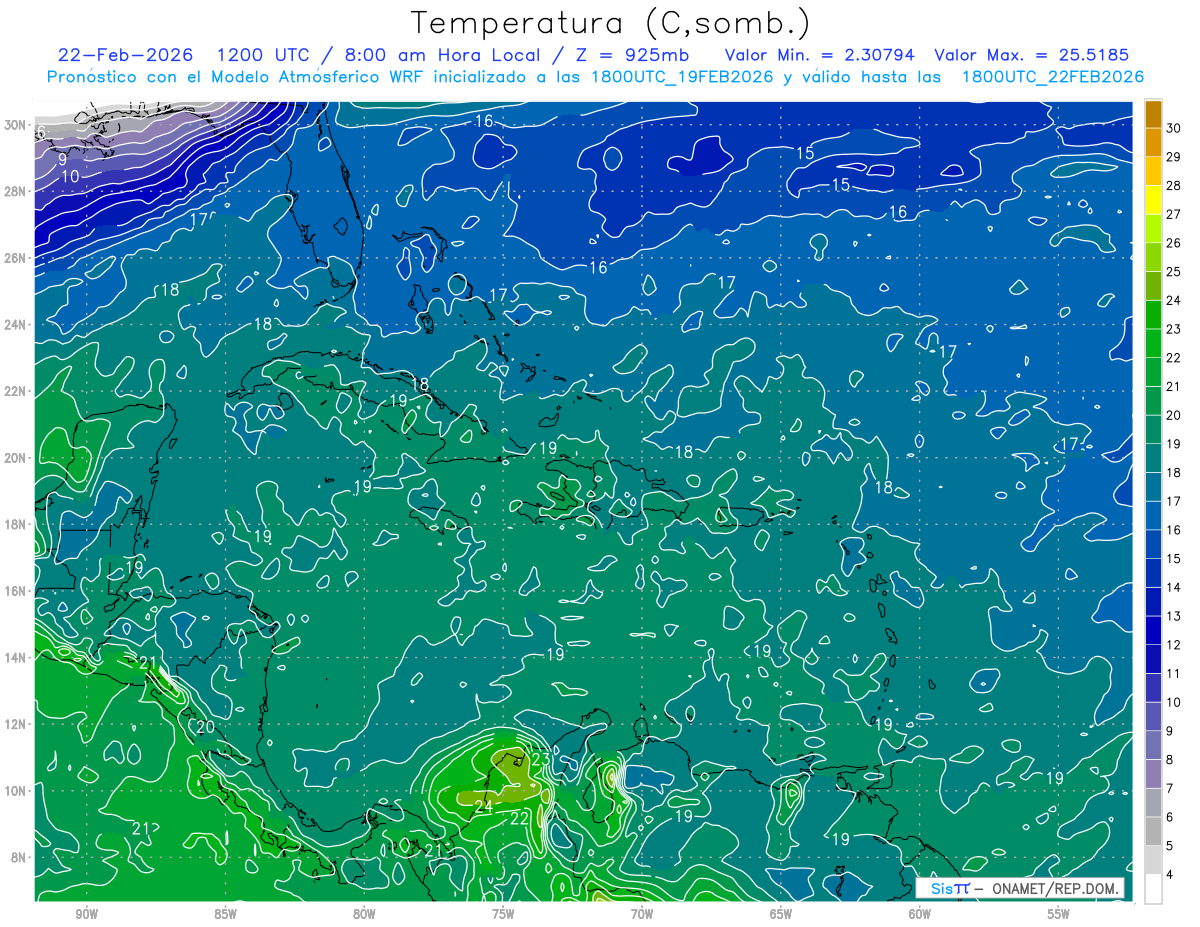Click the brown top segment of the color scale
This screenshot has width=1200, height=927.
tap(1153, 114)
